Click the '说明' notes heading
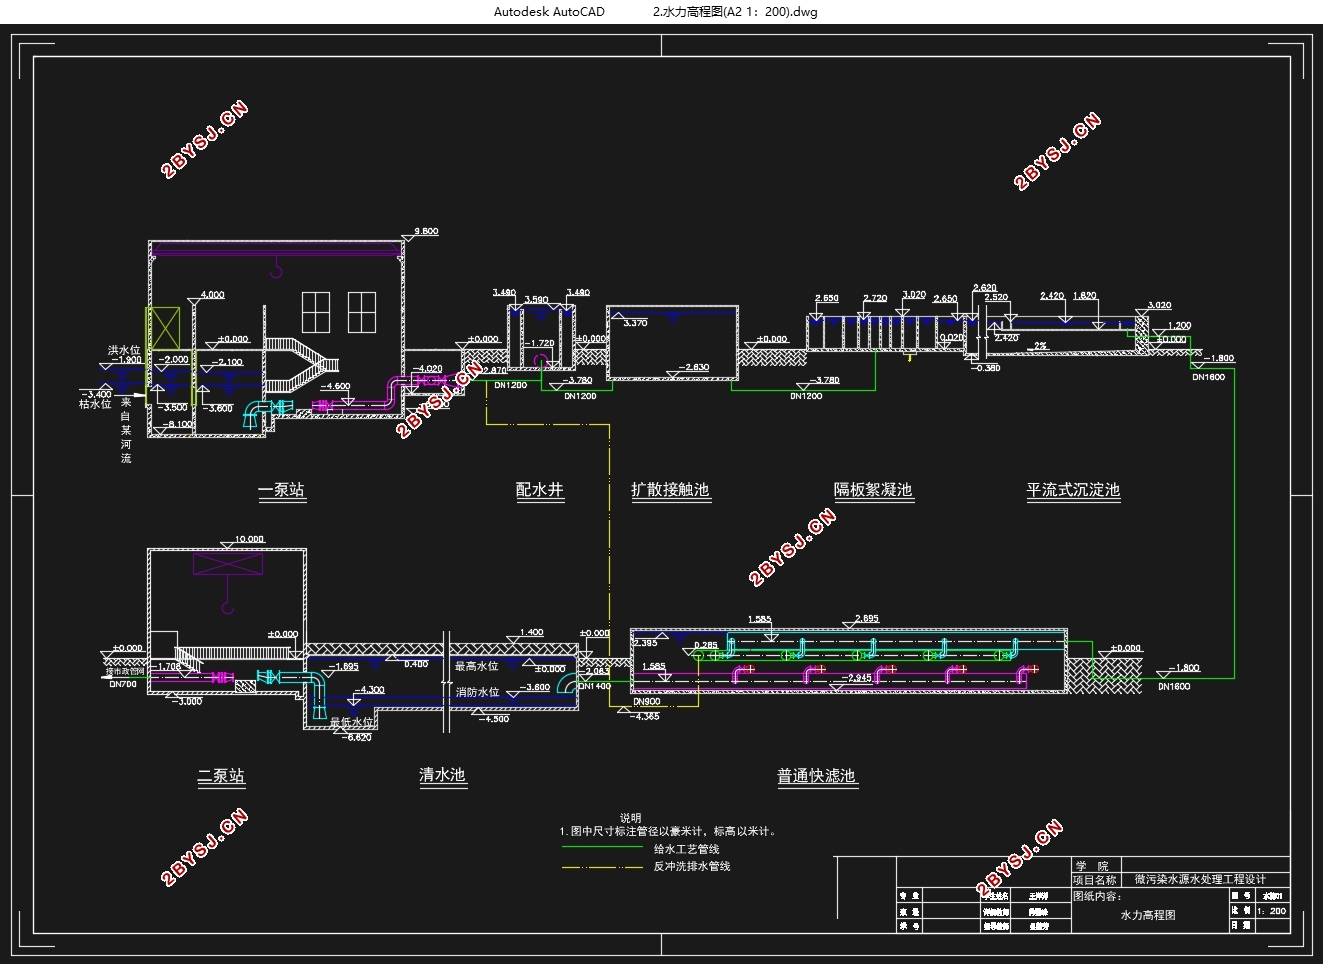This screenshot has height=964, width=1323. pyautogui.click(x=631, y=818)
